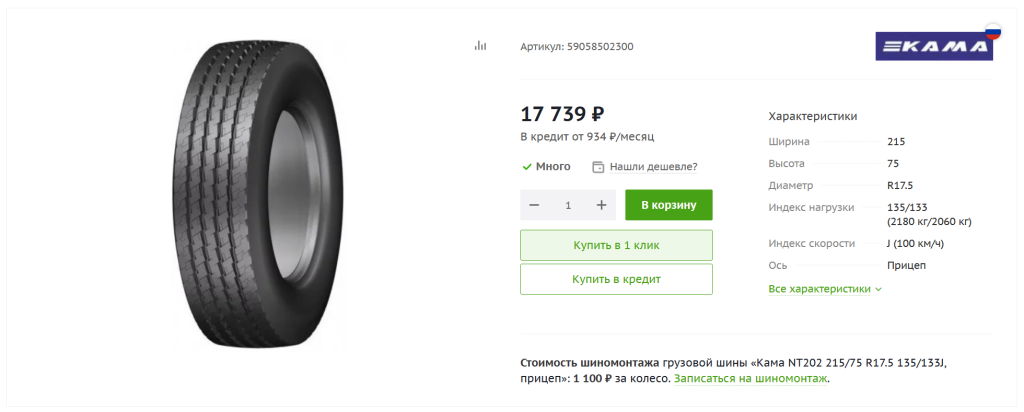Screen dimensions: 1024x412
Task: Expand Все характеристики chevron
Action: pyautogui.click(x=879, y=289)
